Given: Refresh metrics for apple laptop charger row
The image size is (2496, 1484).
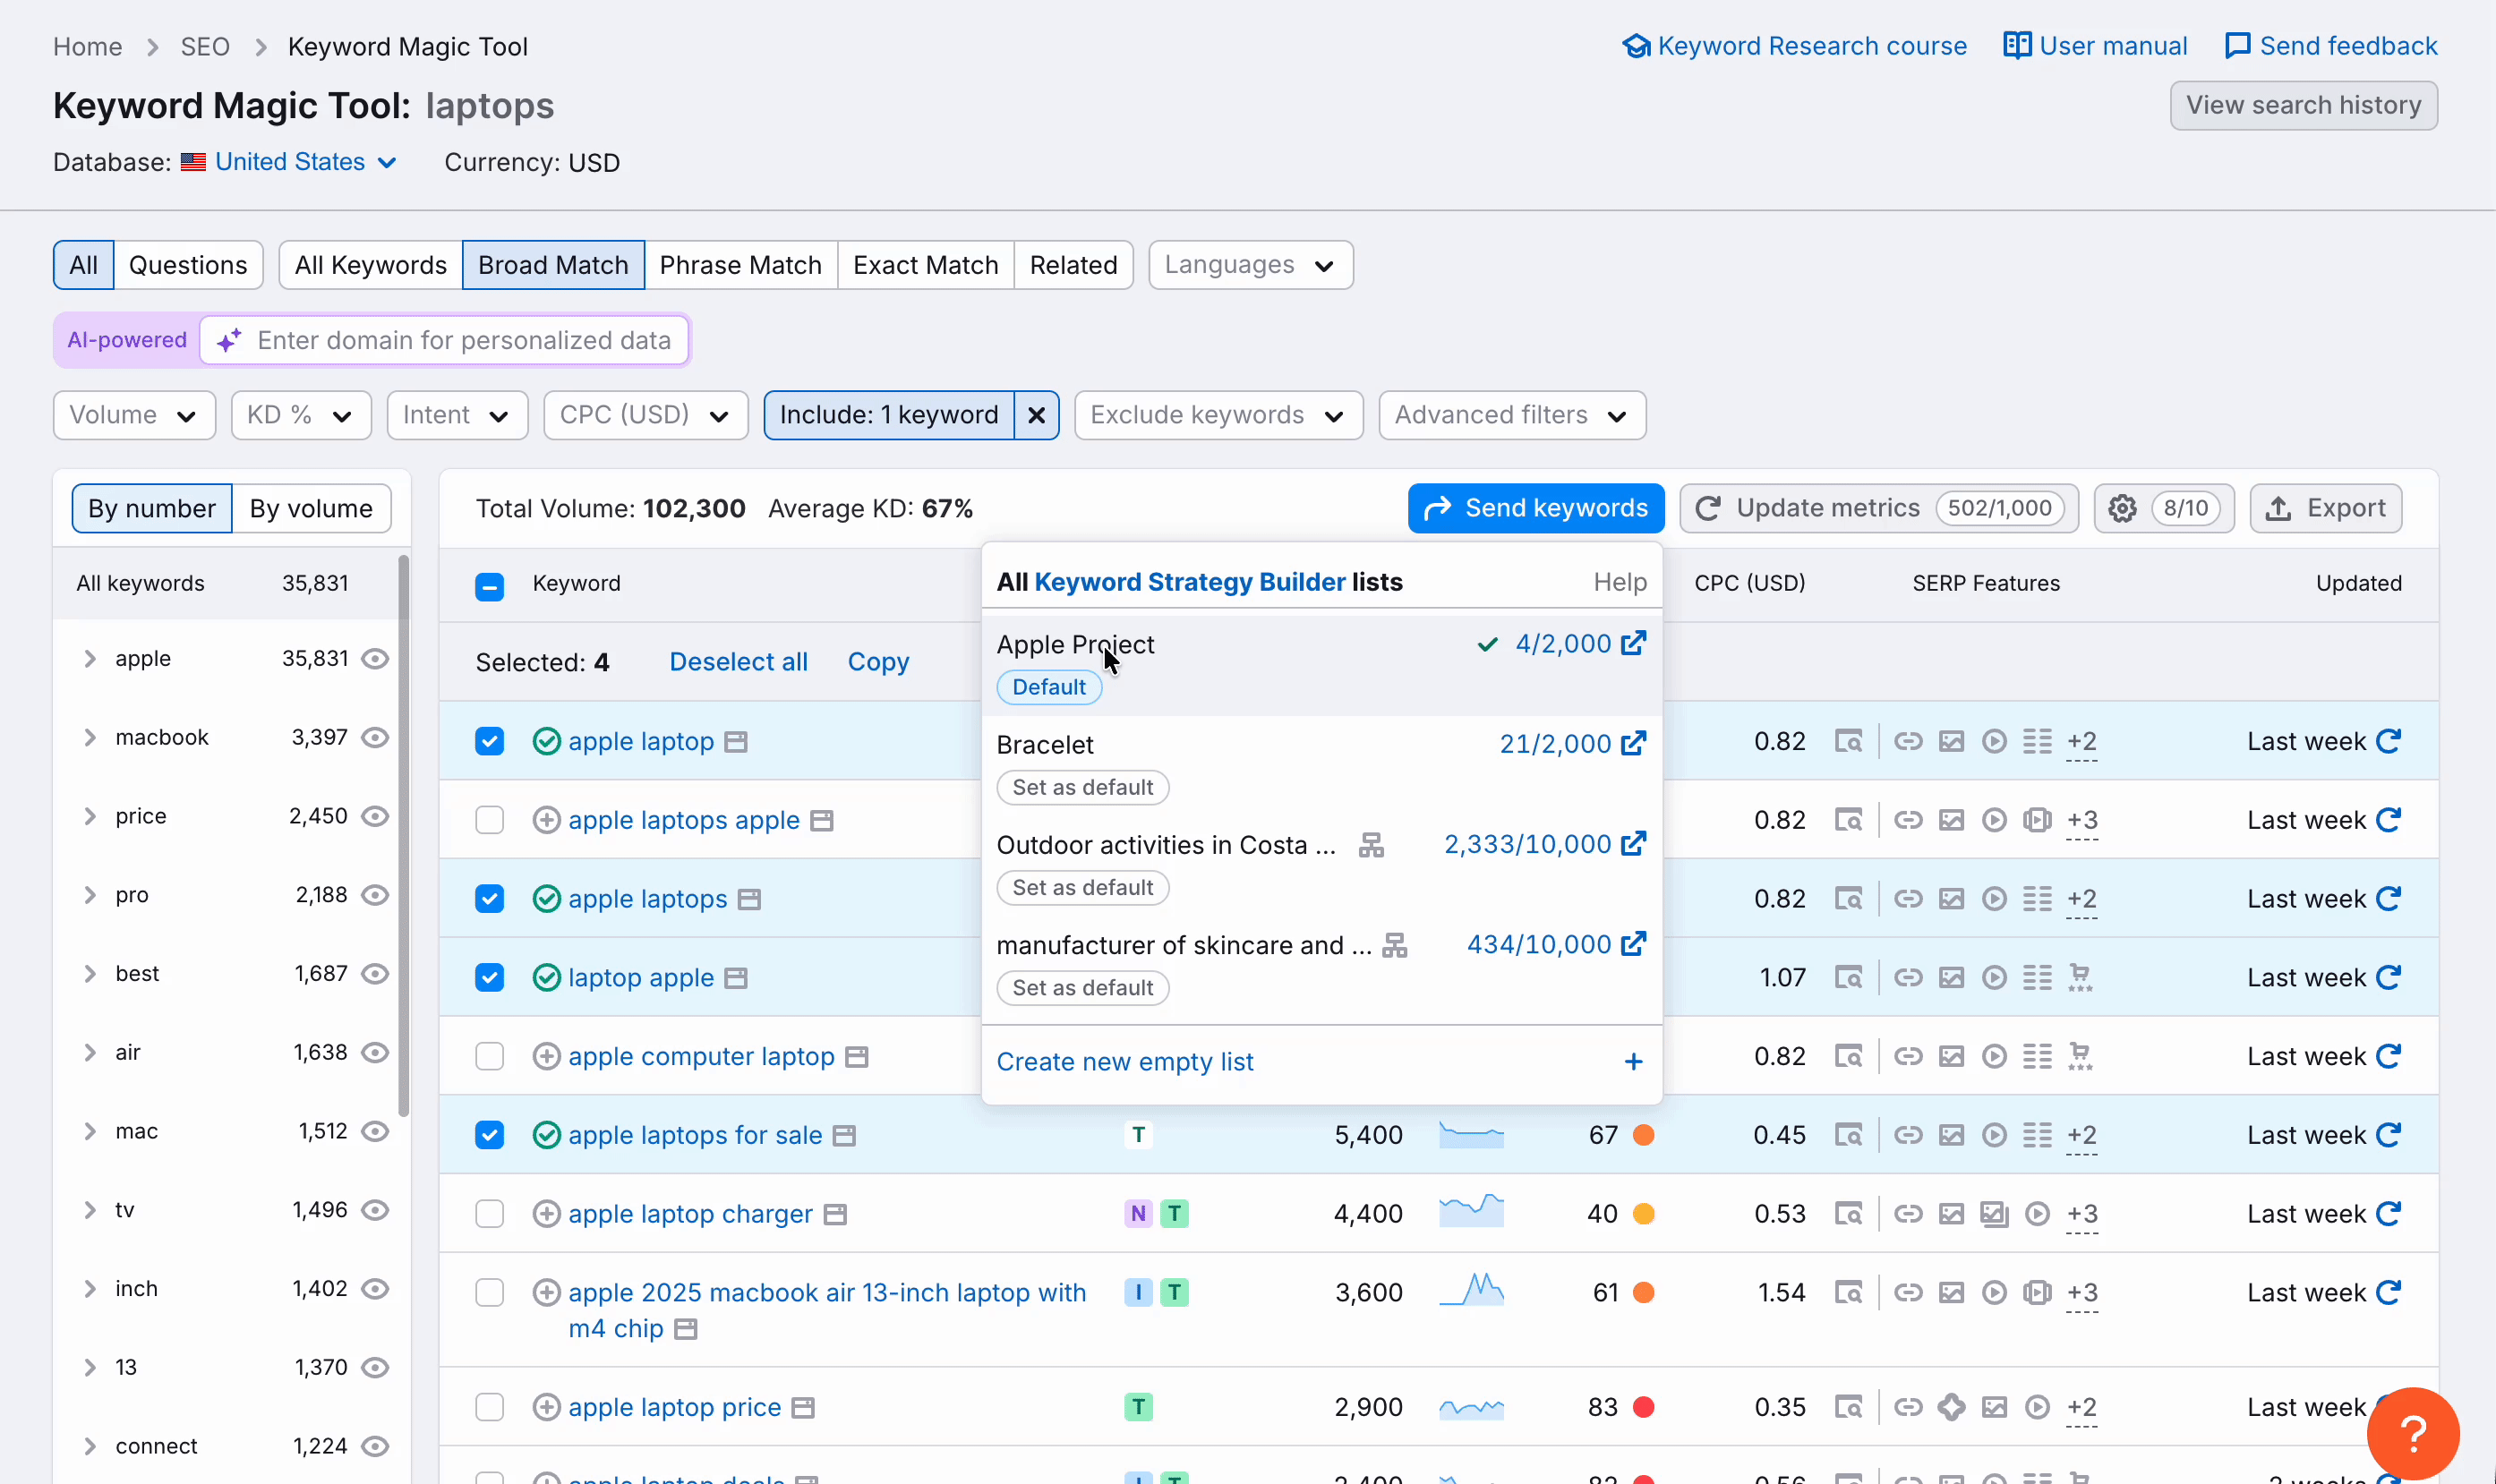Looking at the screenshot, I should pos(2389,1213).
